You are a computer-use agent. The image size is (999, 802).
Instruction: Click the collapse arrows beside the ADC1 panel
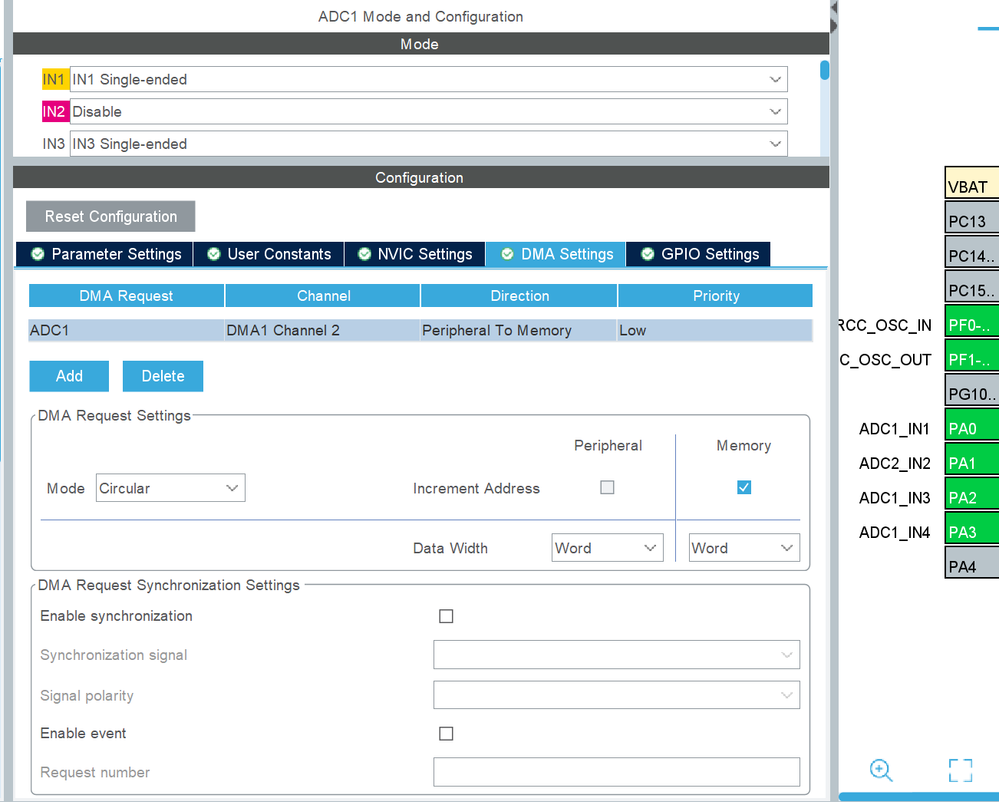coord(833,17)
